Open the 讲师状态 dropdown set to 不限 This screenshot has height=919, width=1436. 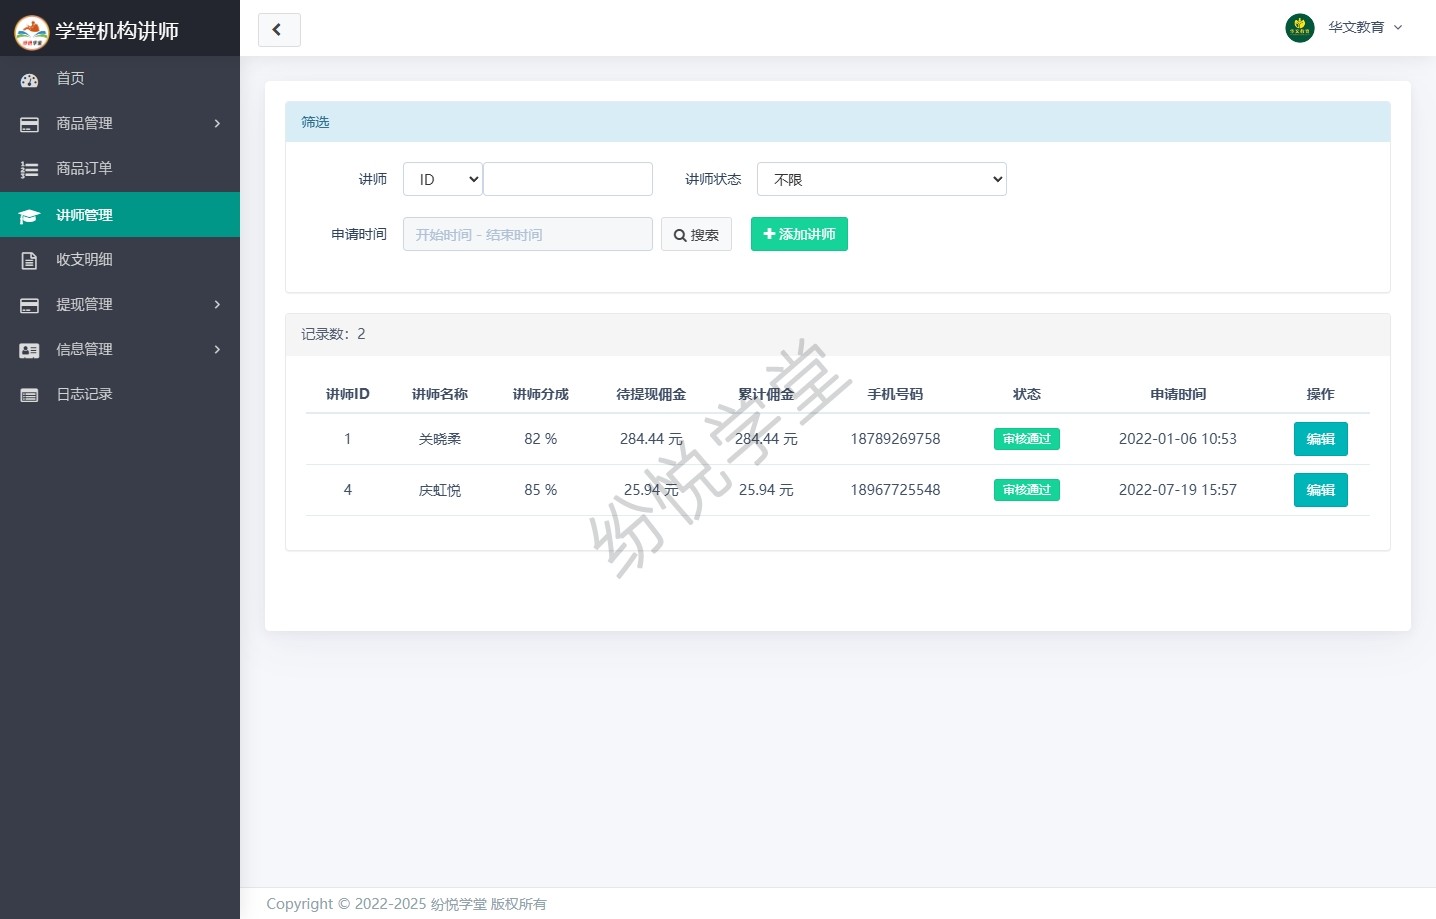[x=881, y=180]
